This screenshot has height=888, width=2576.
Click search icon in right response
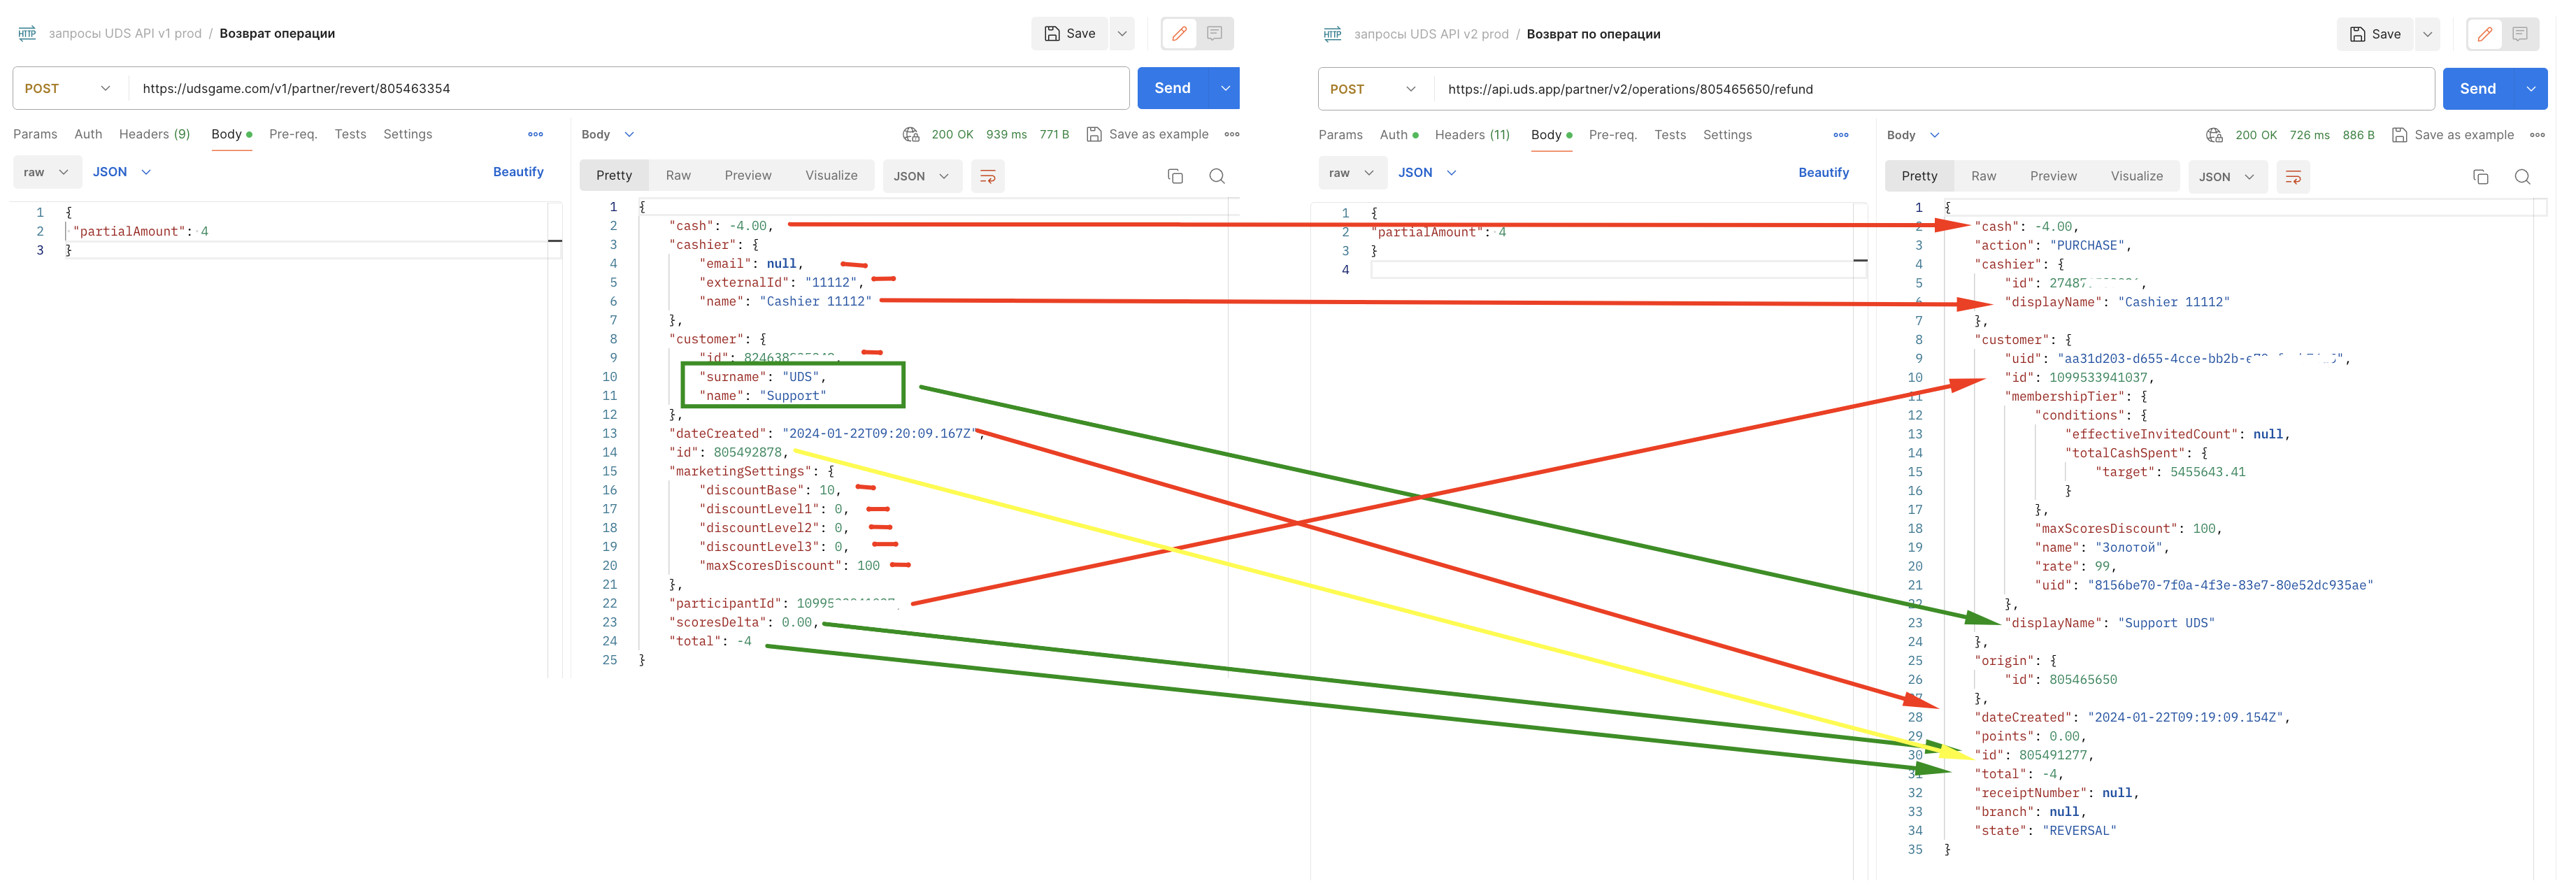[x=2523, y=177]
